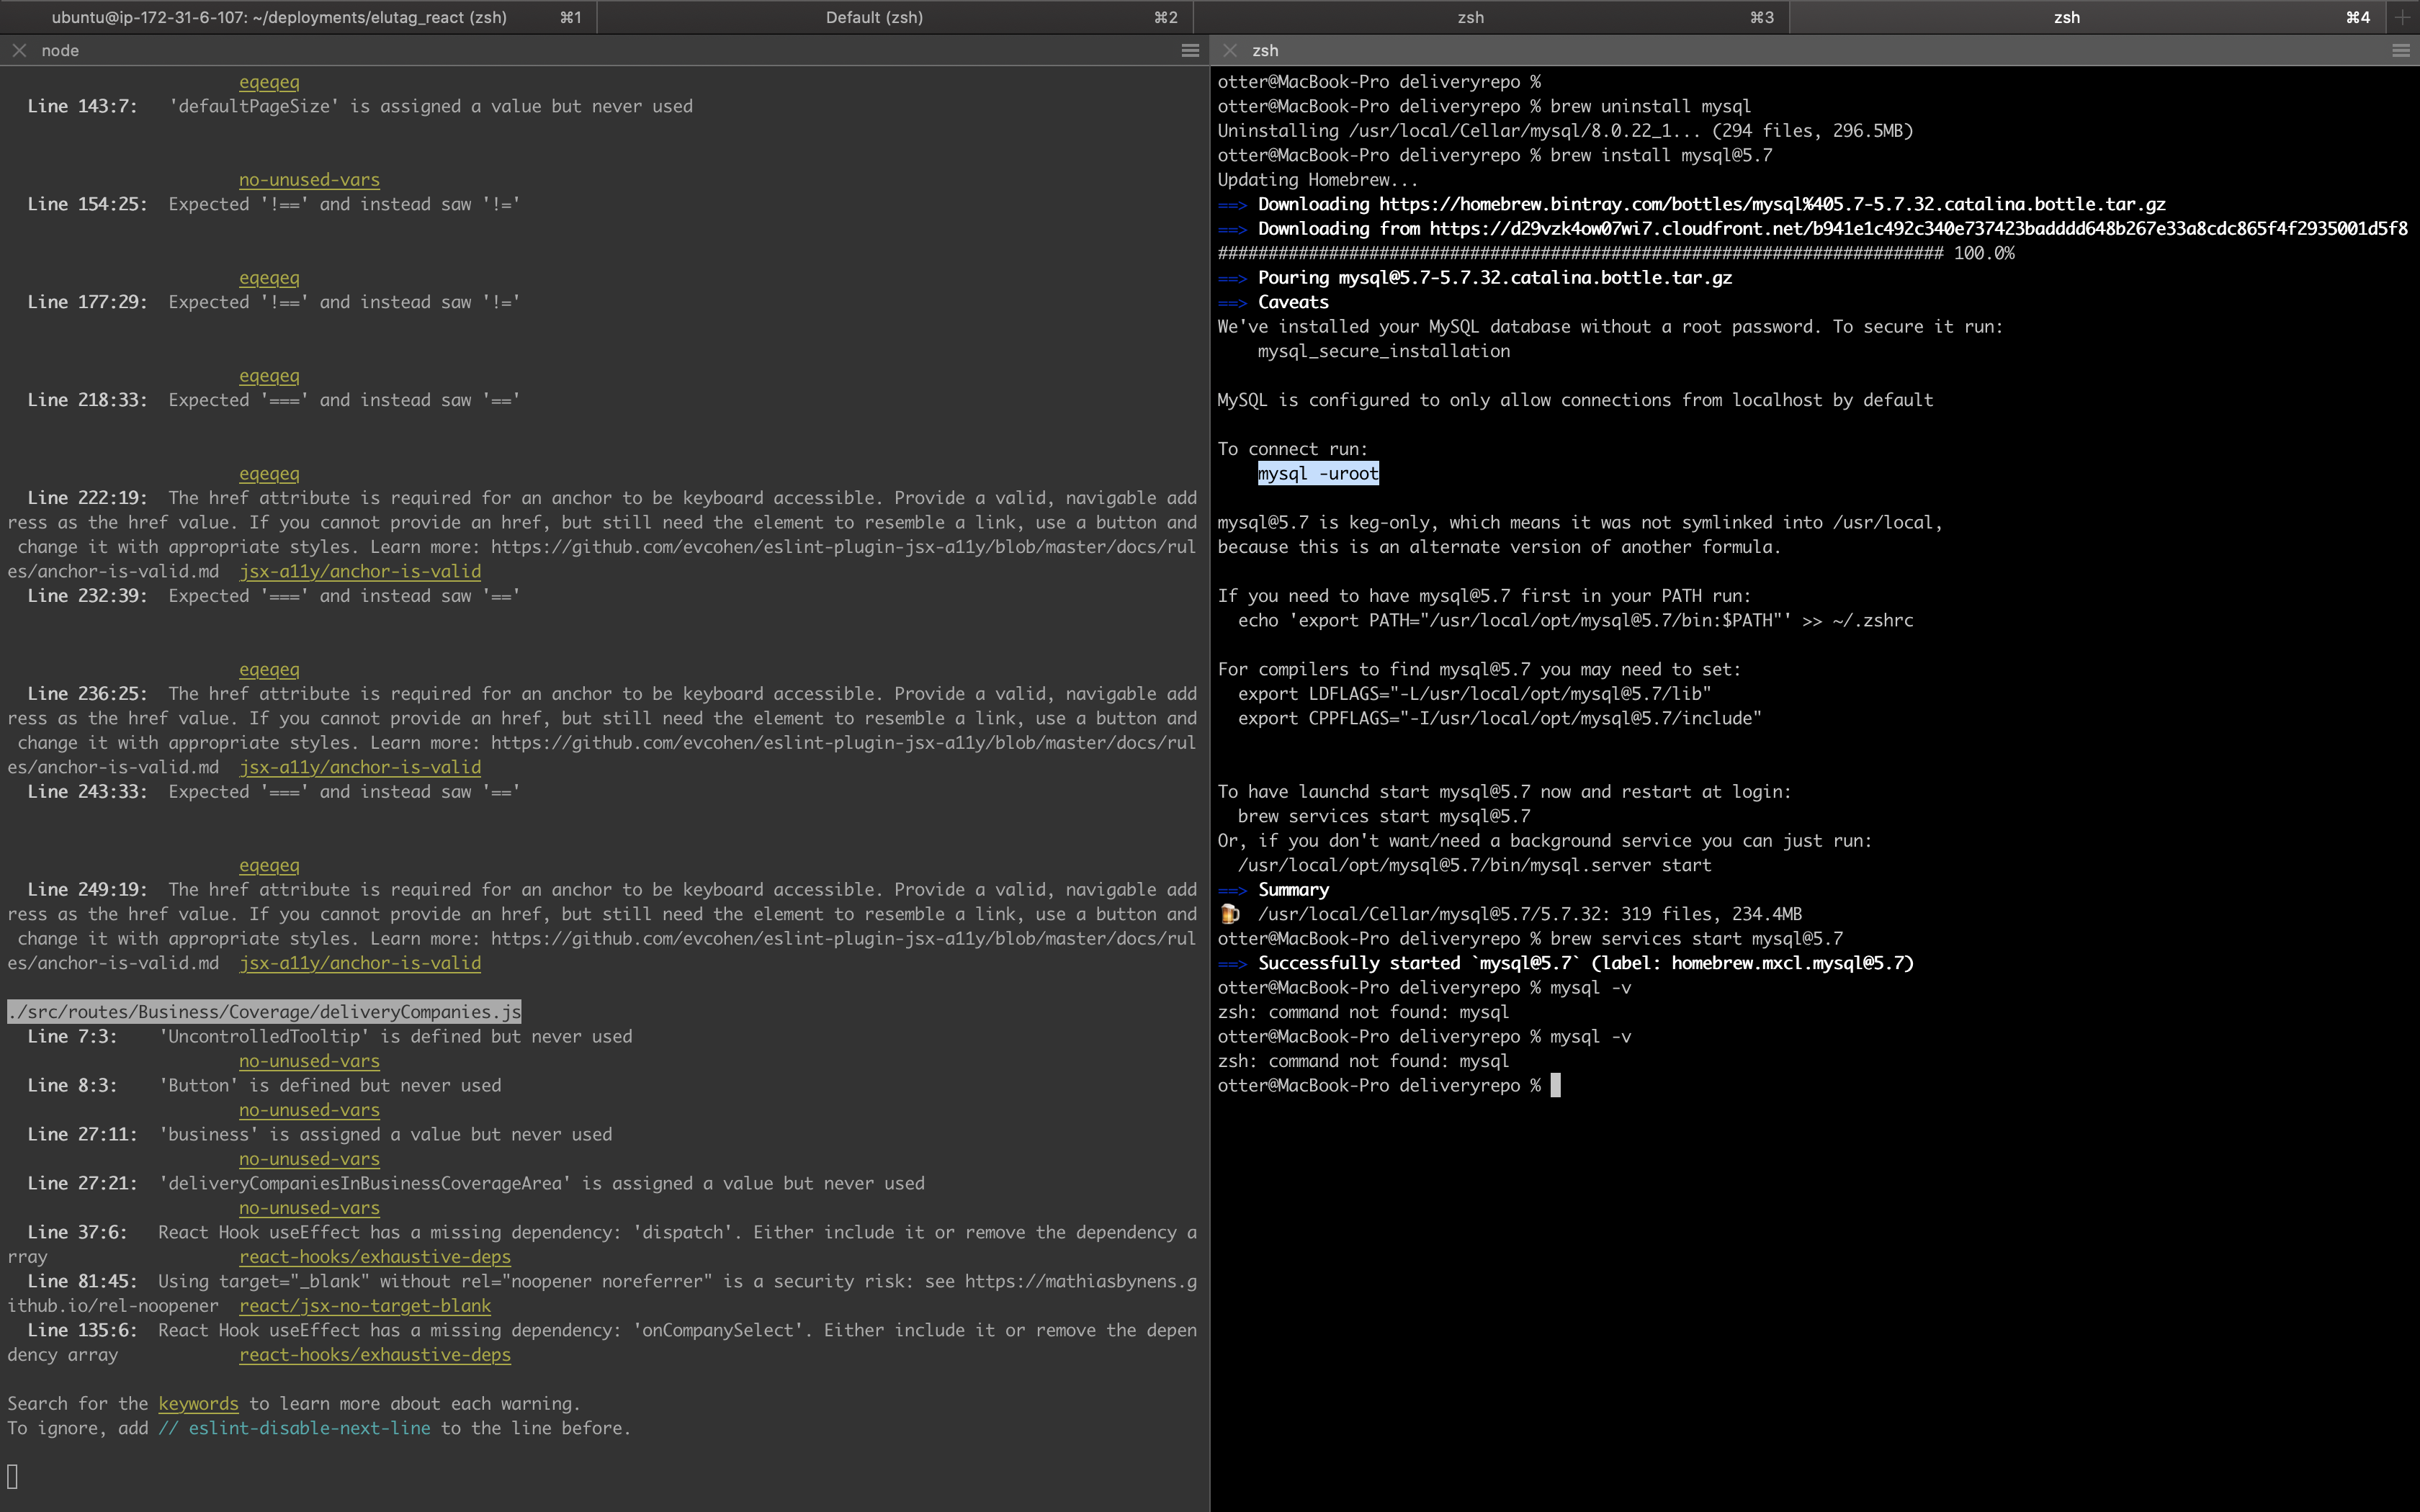Click the export CPPFLAGS line
The image size is (2420, 1512).
point(1500,719)
